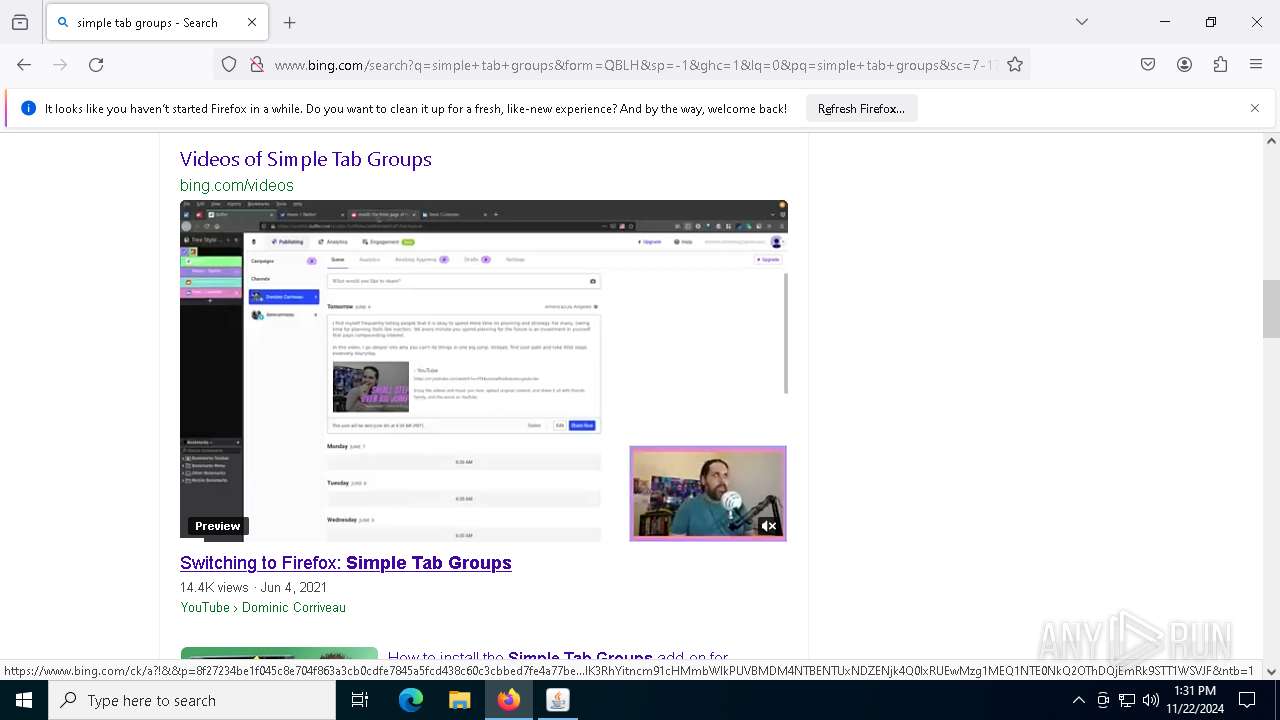1280x720 pixels.
Task: Open the Java app on taskbar
Action: (558, 700)
